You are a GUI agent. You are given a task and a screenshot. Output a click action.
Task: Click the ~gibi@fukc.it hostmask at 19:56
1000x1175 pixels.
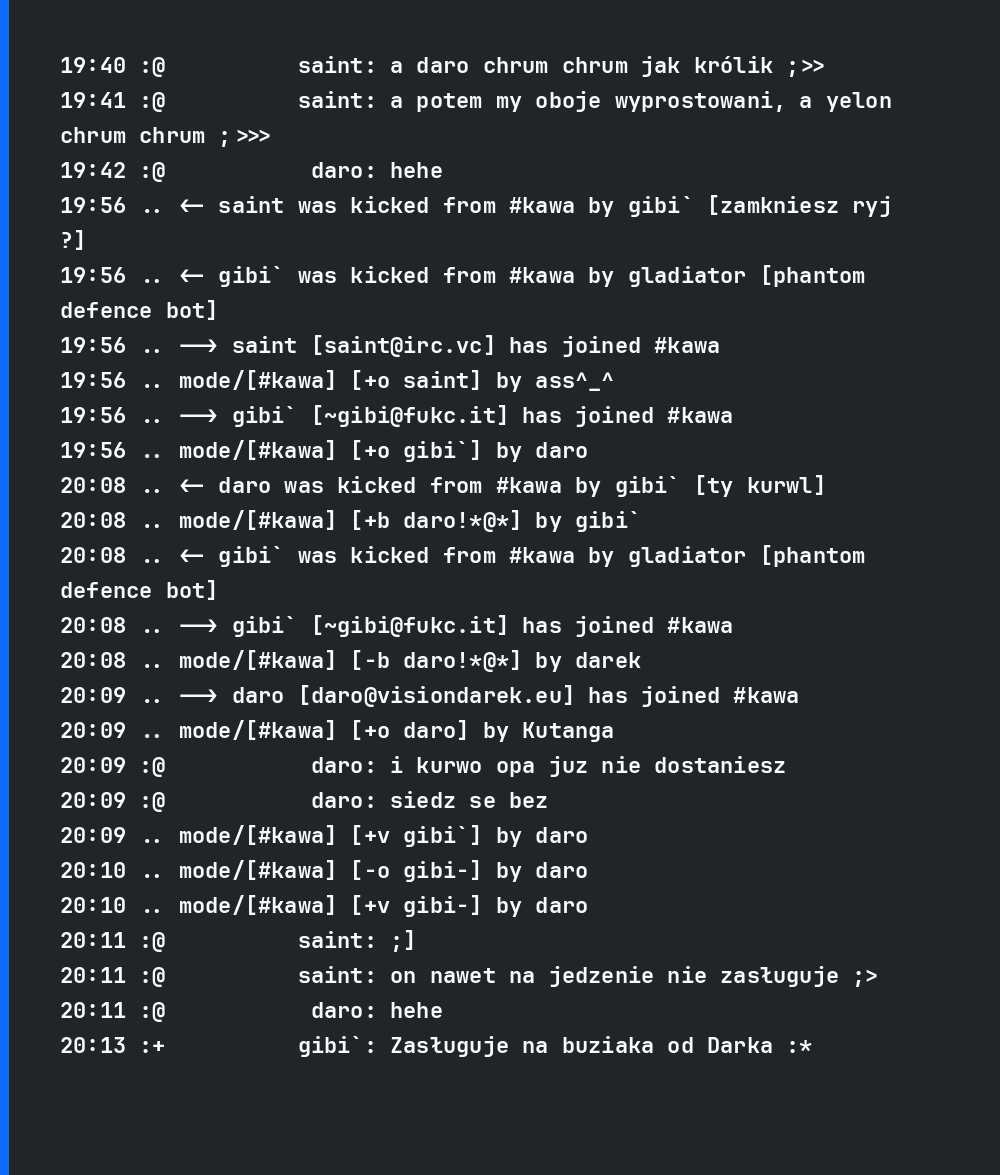pos(410,416)
